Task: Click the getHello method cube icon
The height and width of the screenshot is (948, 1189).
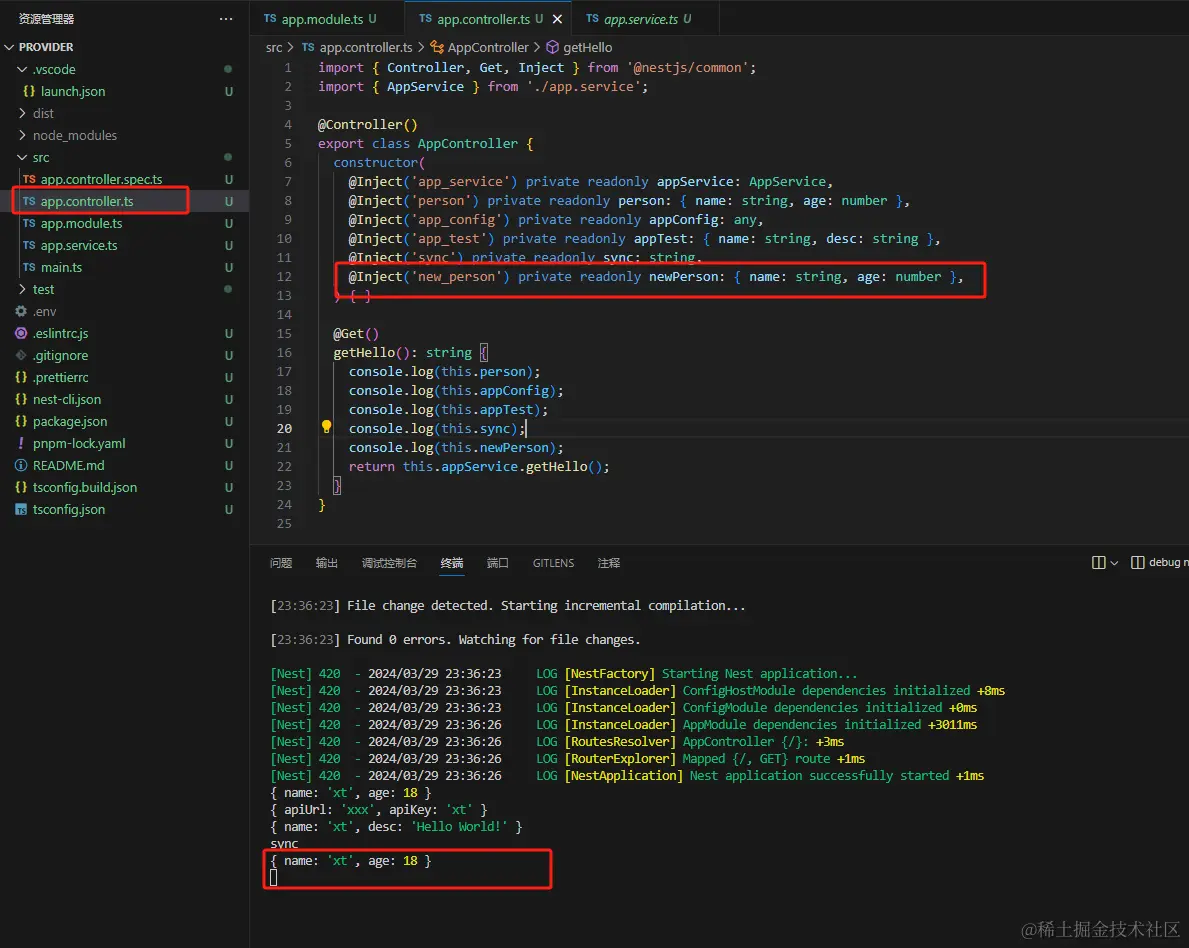Action: (553, 47)
